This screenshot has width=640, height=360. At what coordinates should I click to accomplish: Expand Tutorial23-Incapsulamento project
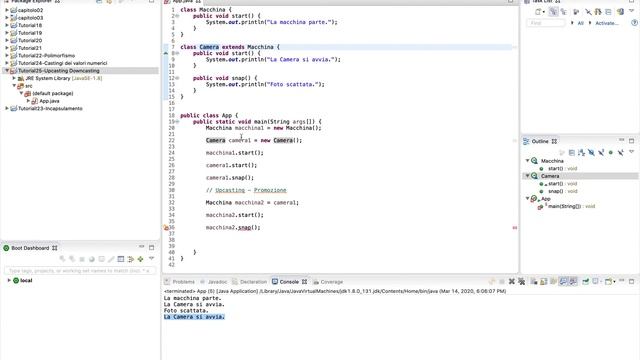pyautogui.click(x=7, y=109)
